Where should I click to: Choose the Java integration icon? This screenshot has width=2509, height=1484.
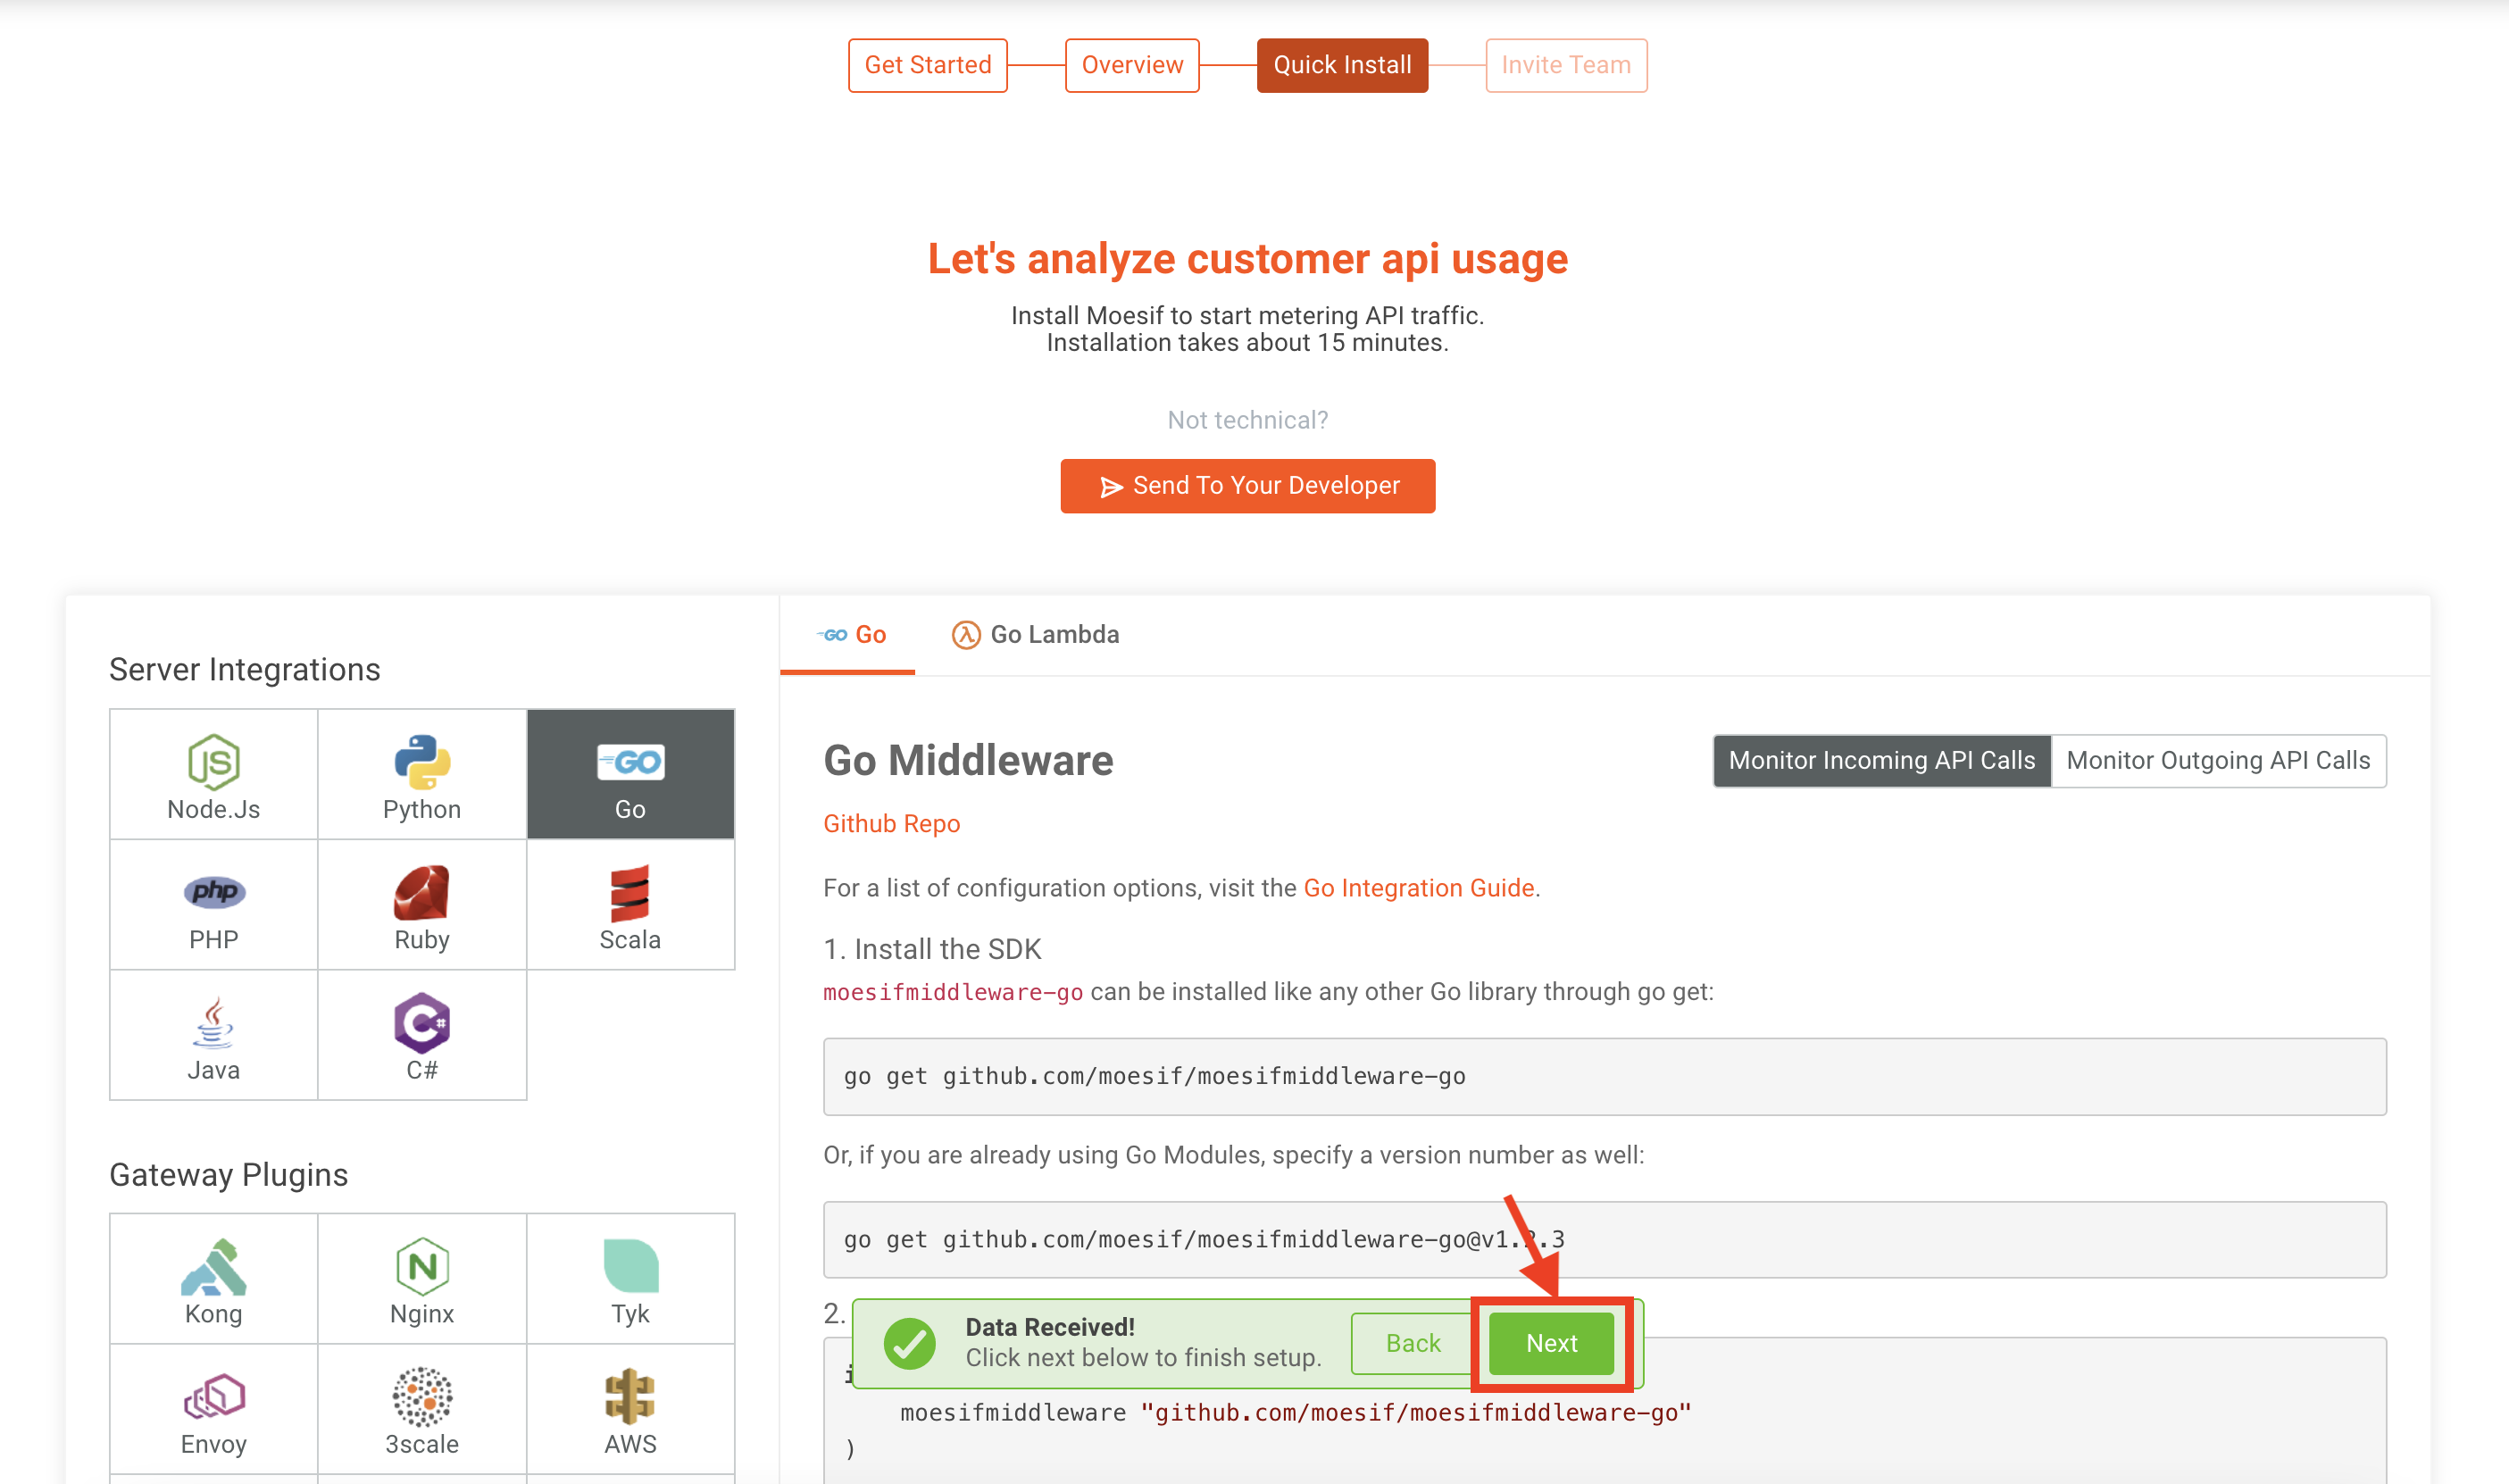tap(213, 1036)
